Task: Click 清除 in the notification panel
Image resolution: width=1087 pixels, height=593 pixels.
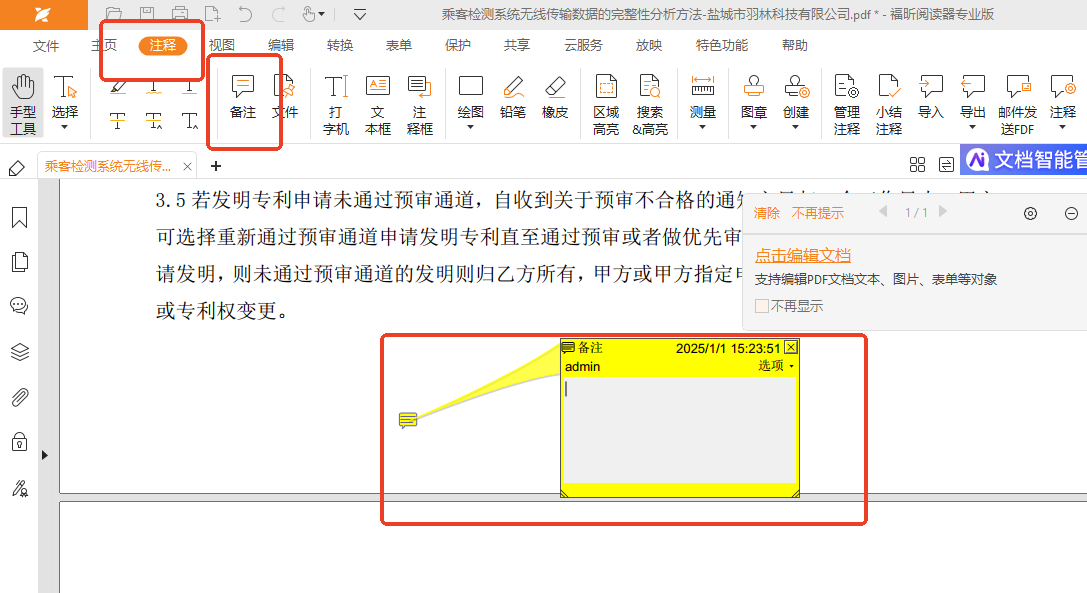Action: tap(766, 213)
